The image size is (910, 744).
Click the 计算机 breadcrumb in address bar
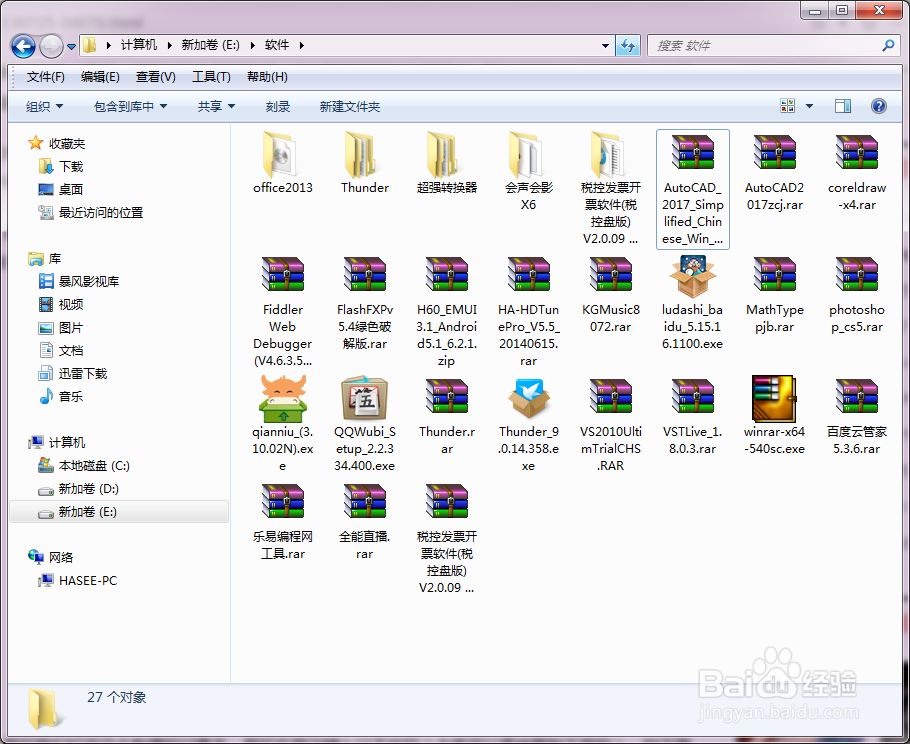[x=138, y=45]
